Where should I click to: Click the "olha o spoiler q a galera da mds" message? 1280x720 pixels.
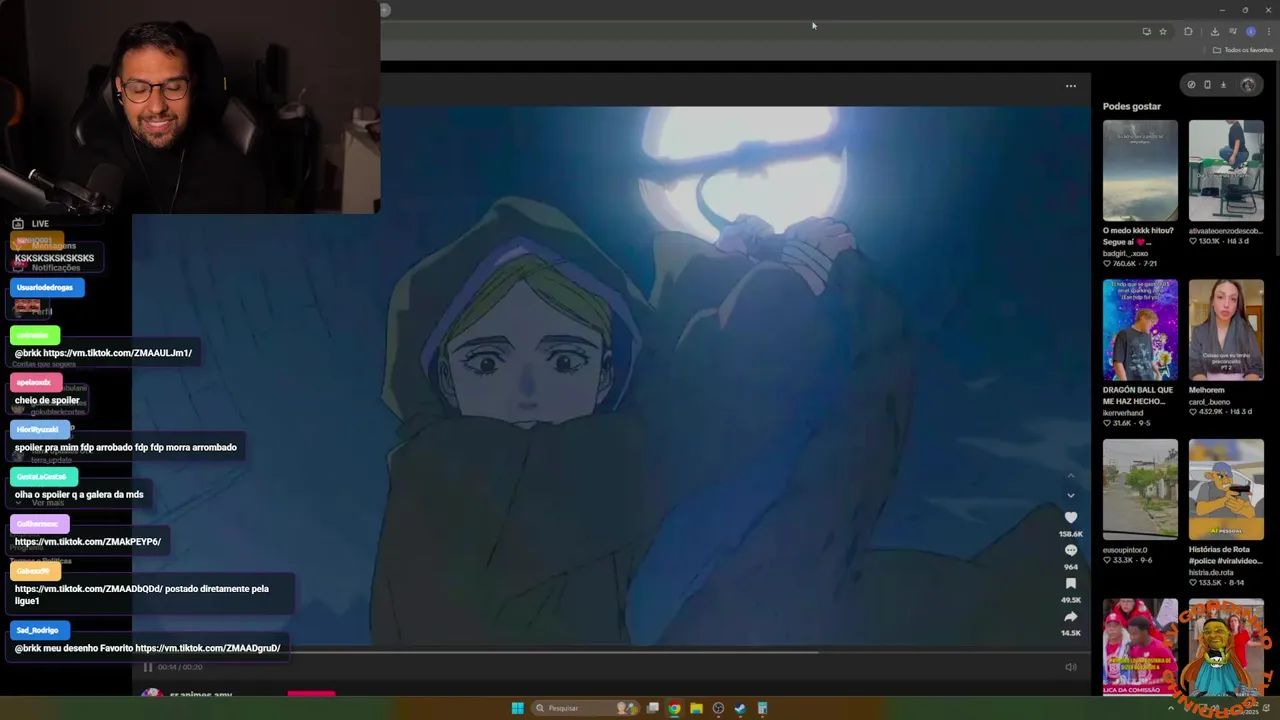click(x=79, y=494)
